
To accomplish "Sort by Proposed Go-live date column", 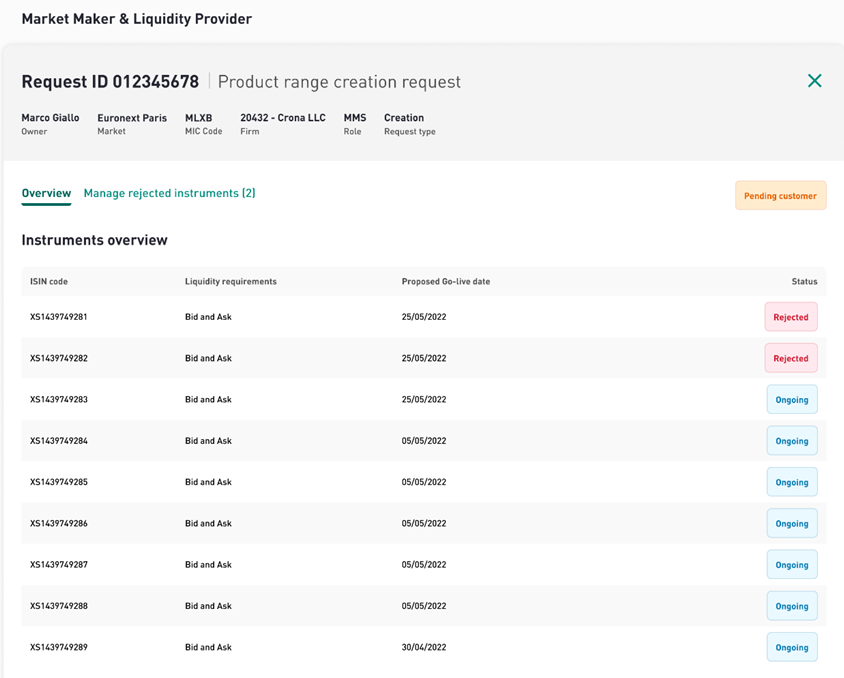I will [x=445, y=282].
